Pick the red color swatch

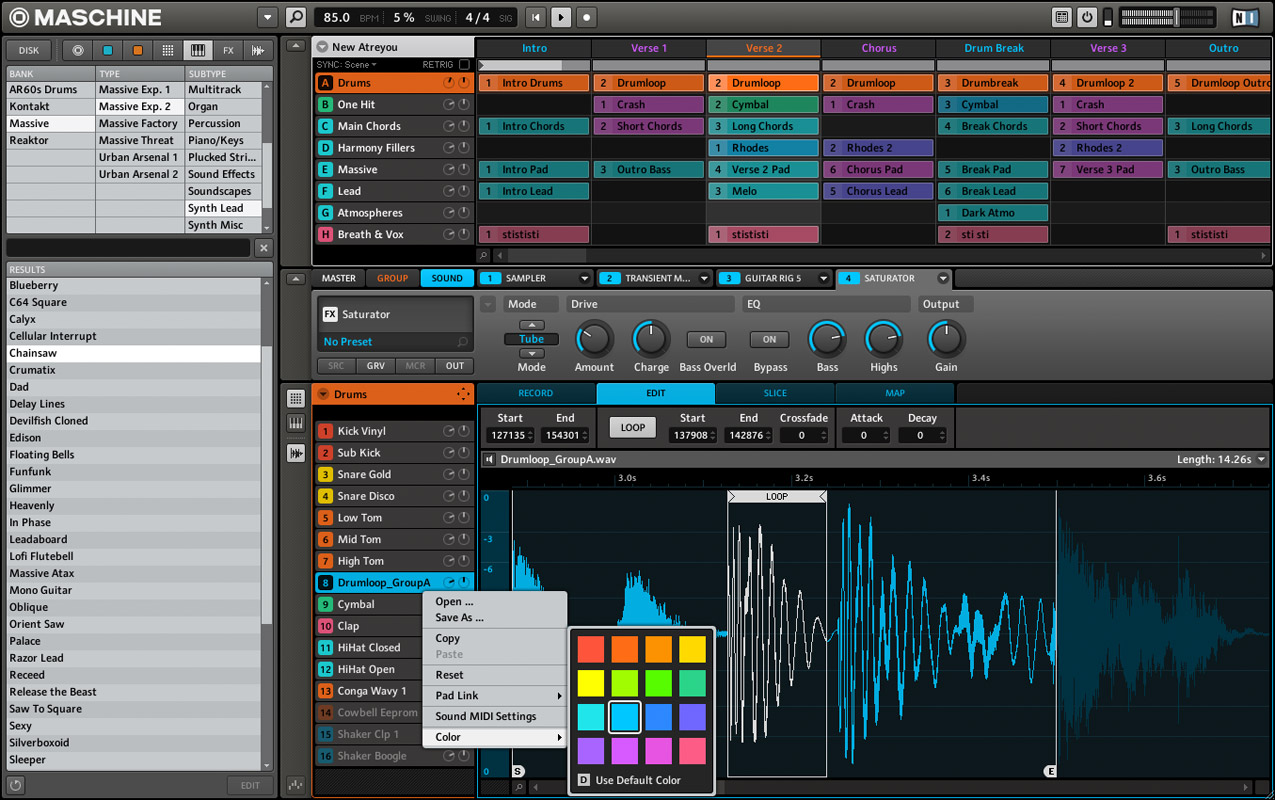click(591, 650)
